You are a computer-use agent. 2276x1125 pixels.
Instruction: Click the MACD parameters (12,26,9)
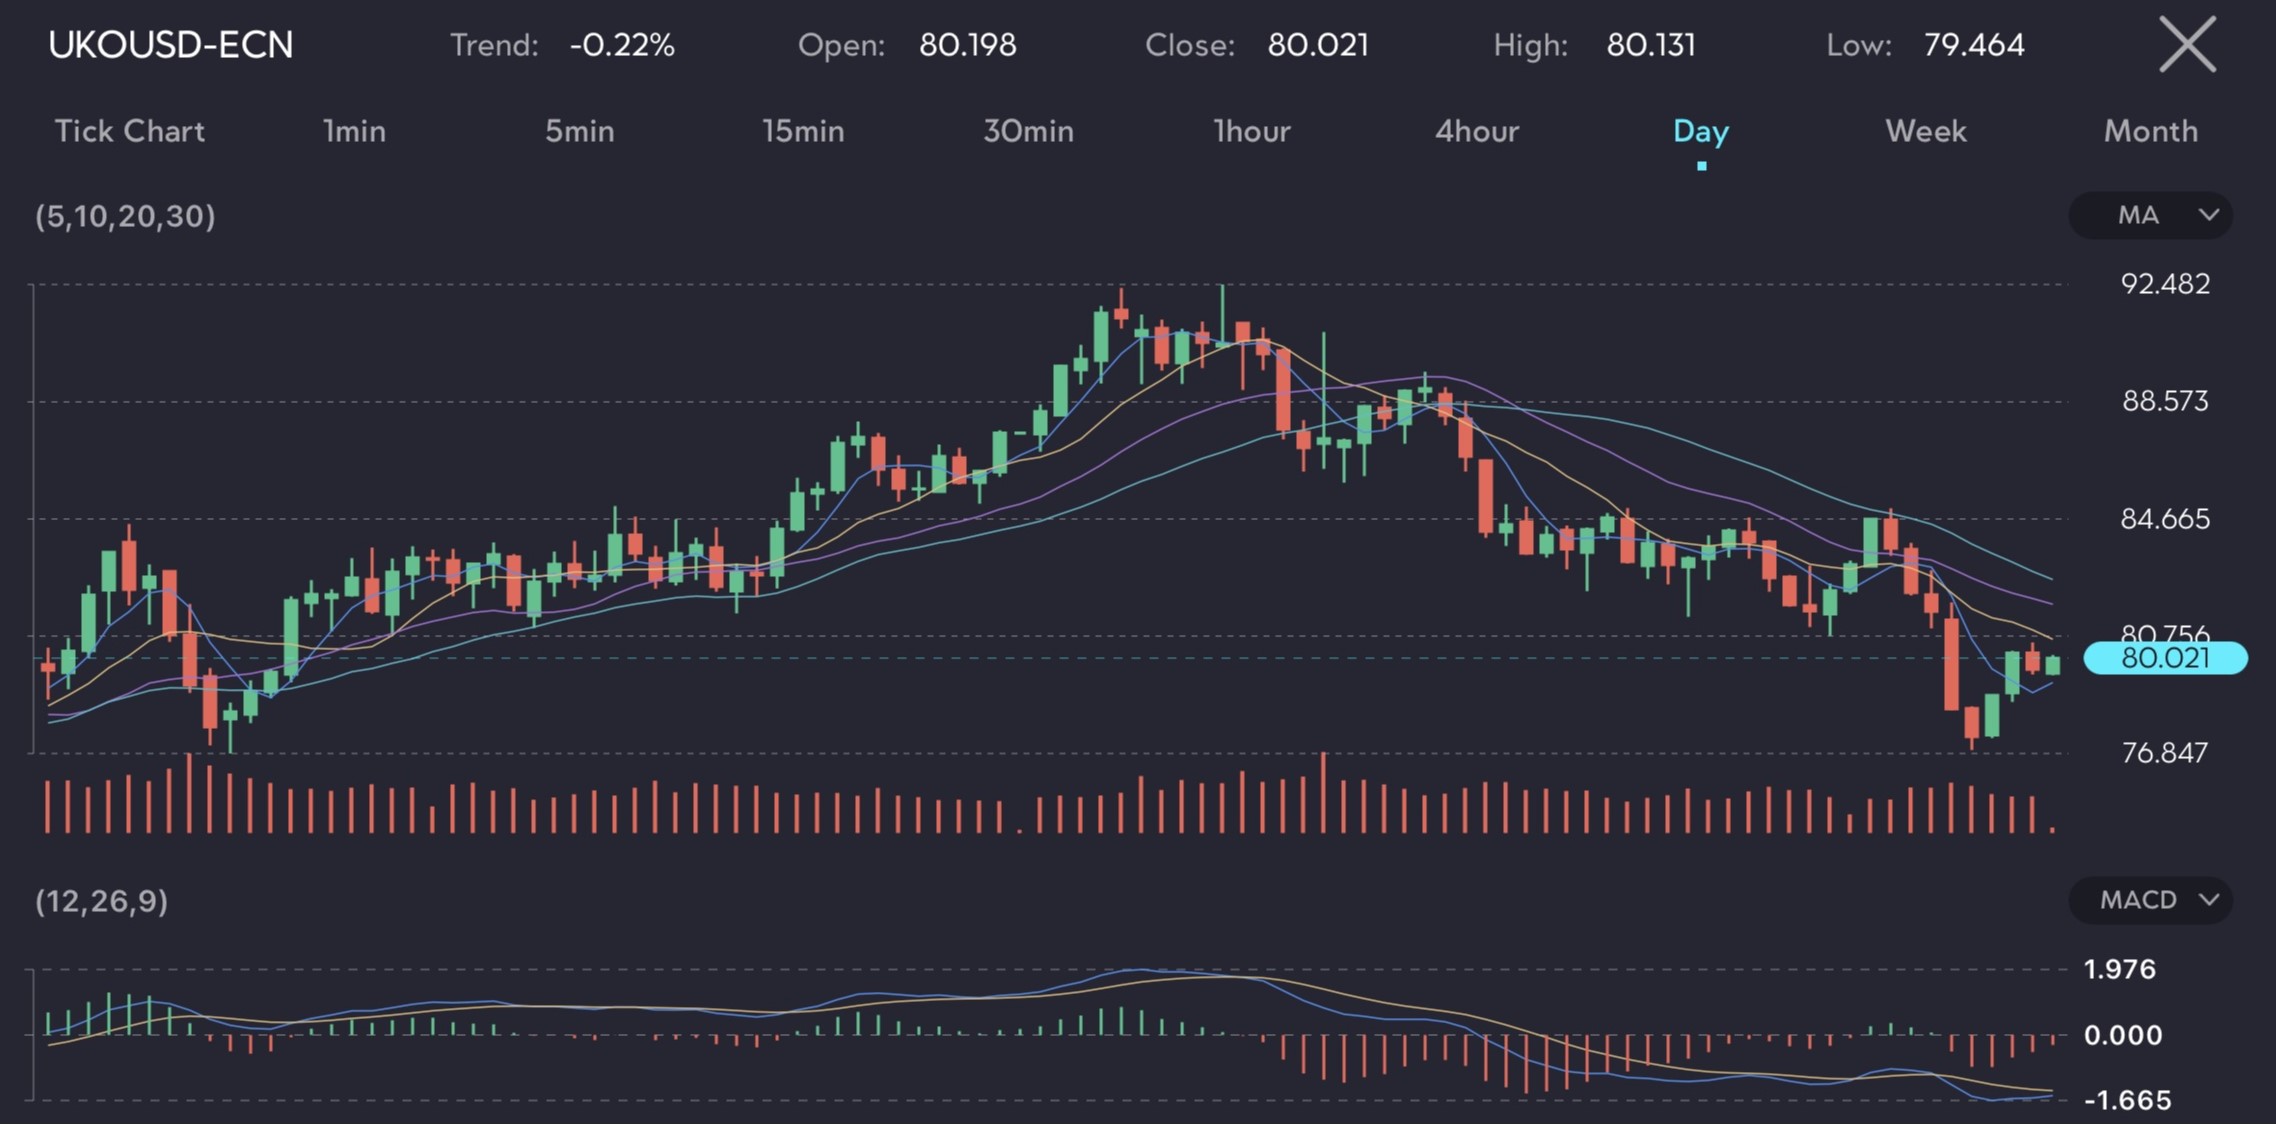pos(101,902)
